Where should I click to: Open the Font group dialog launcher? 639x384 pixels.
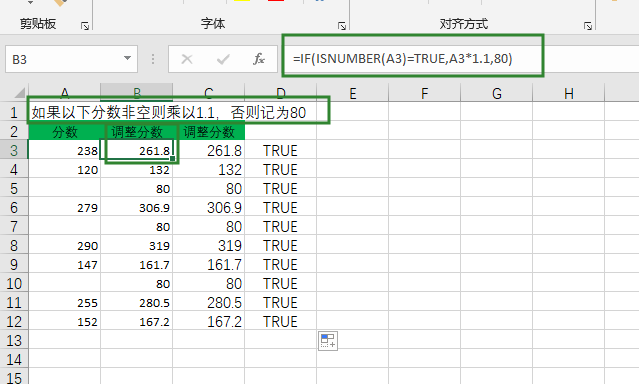(x=342, y=26)
